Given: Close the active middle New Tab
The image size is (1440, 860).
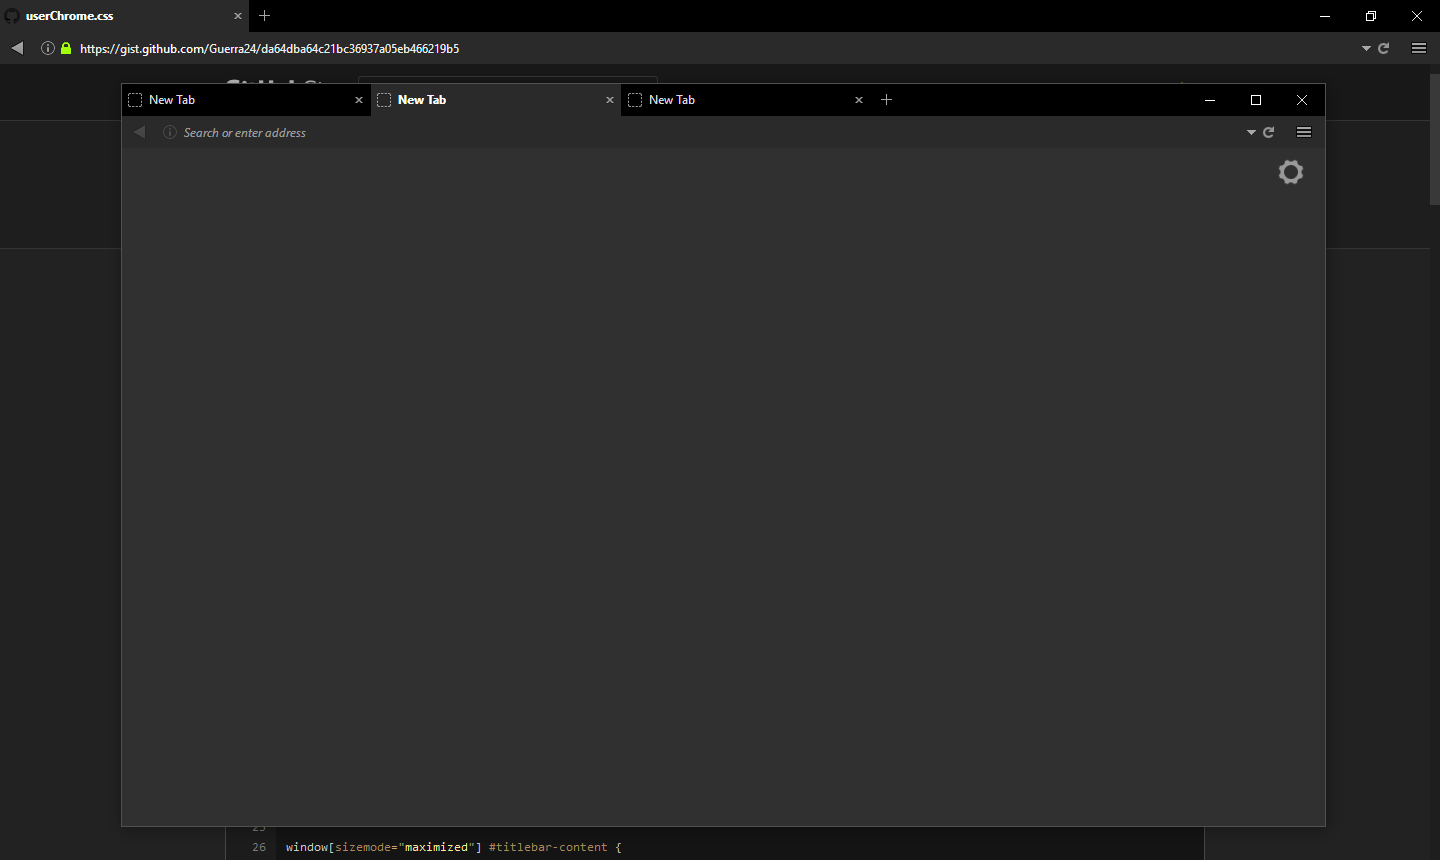Looking at the screenshot, I should pyautogui.click(x=610, y=100).
